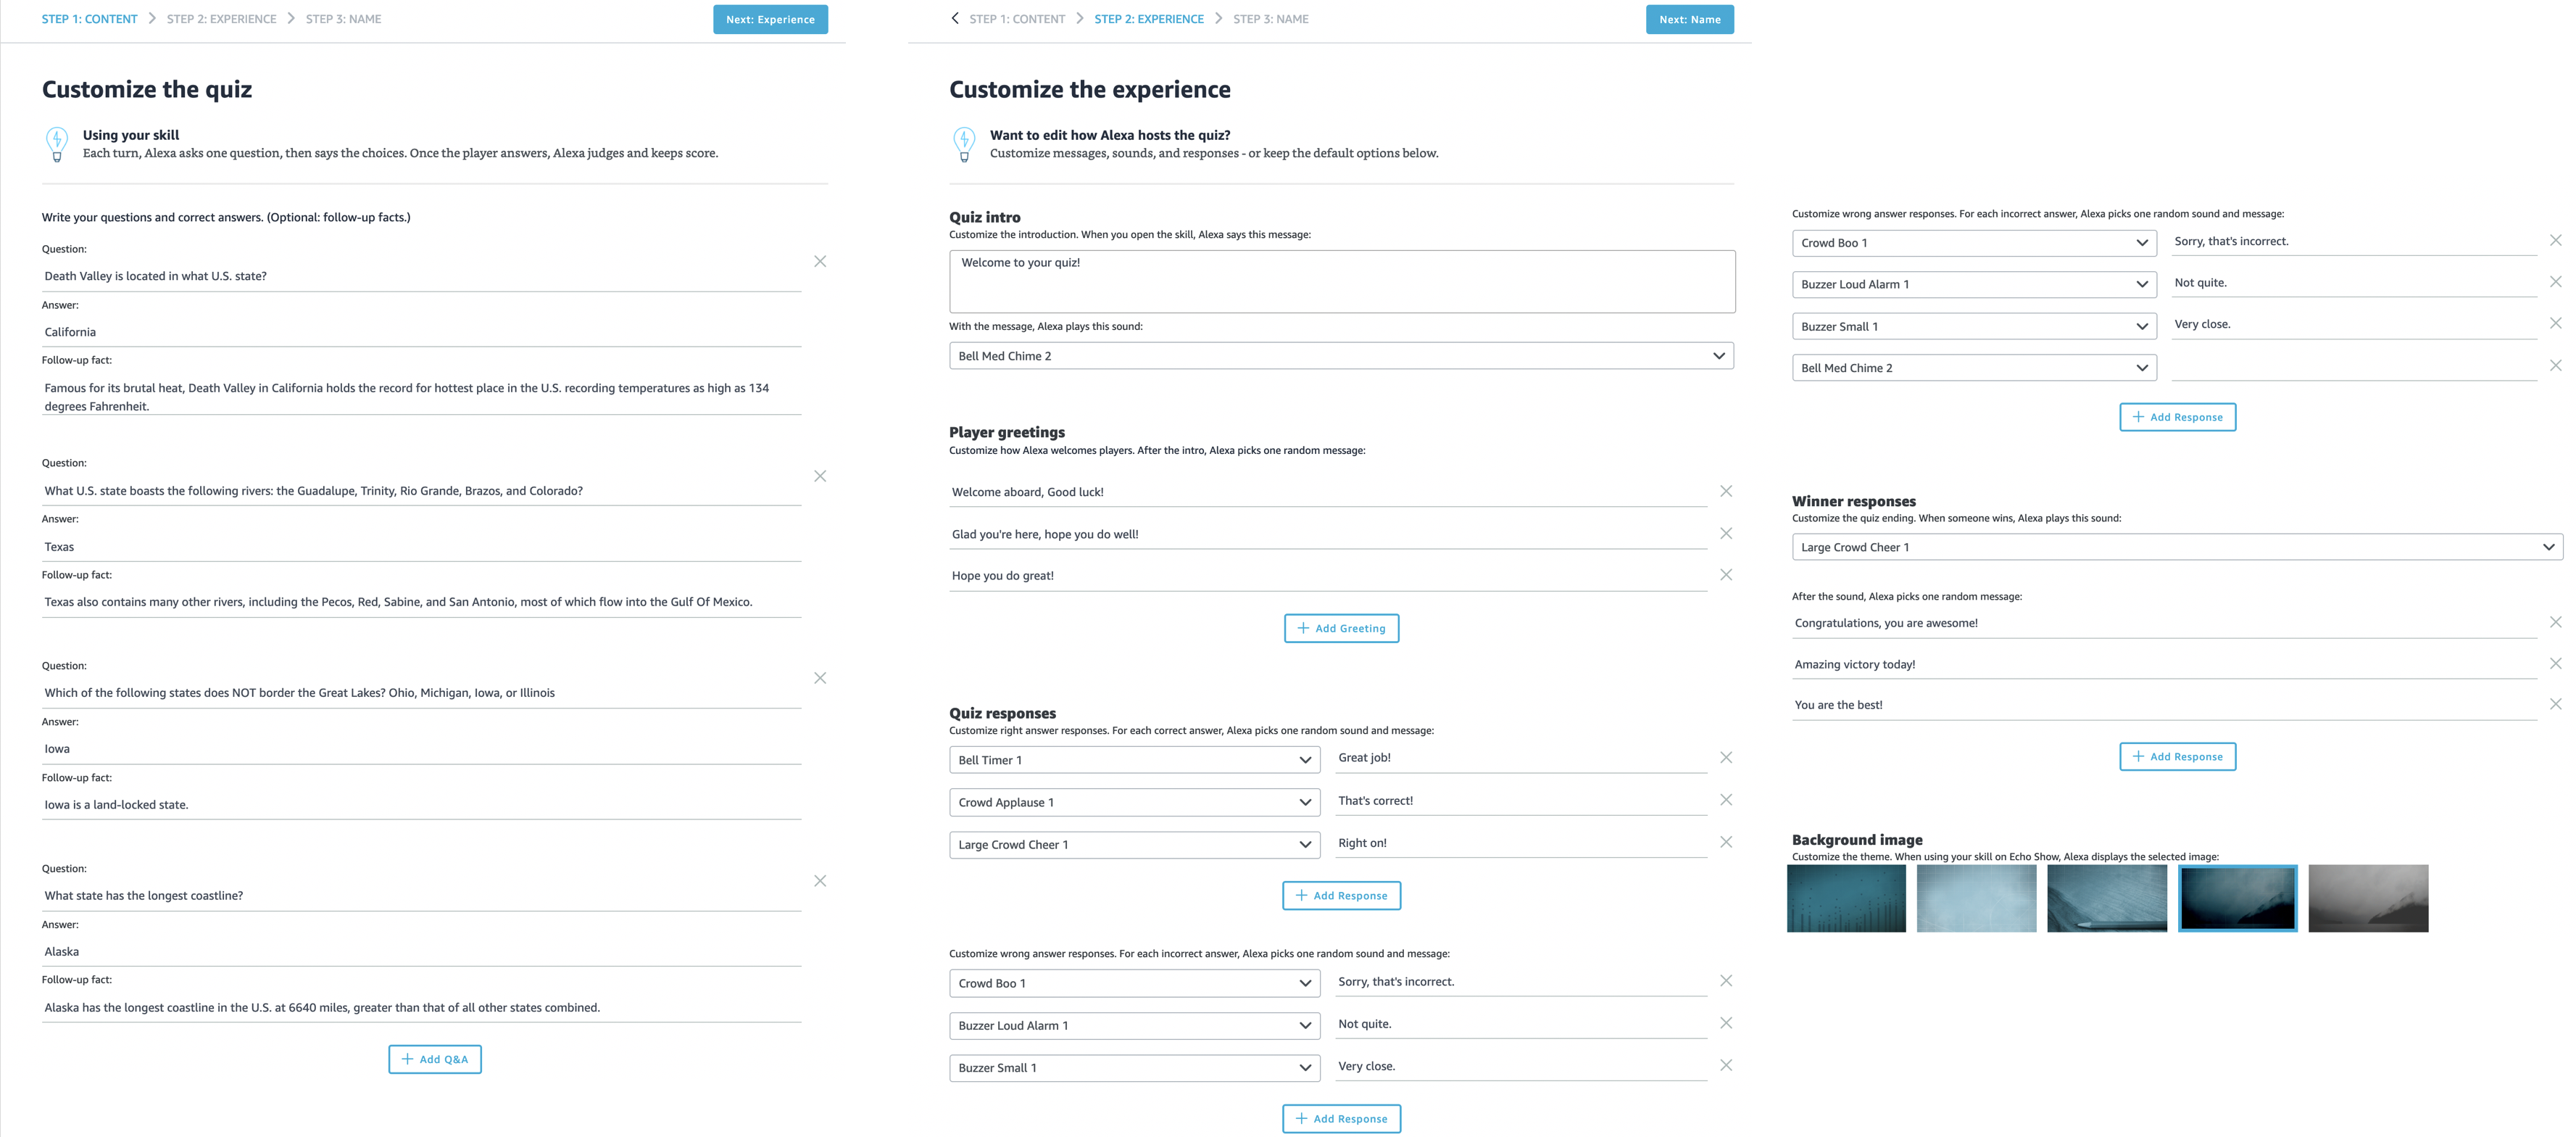Delete the 'Welcome aboard, Good luck!' greeting
The image size is (2576, 1137).
tap(1725, 491)
